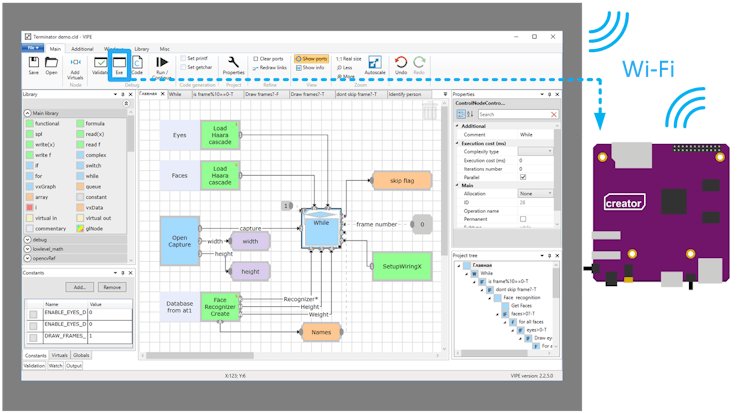Switch to the Additional ribbon tab
740x413 pixels.
82,49
